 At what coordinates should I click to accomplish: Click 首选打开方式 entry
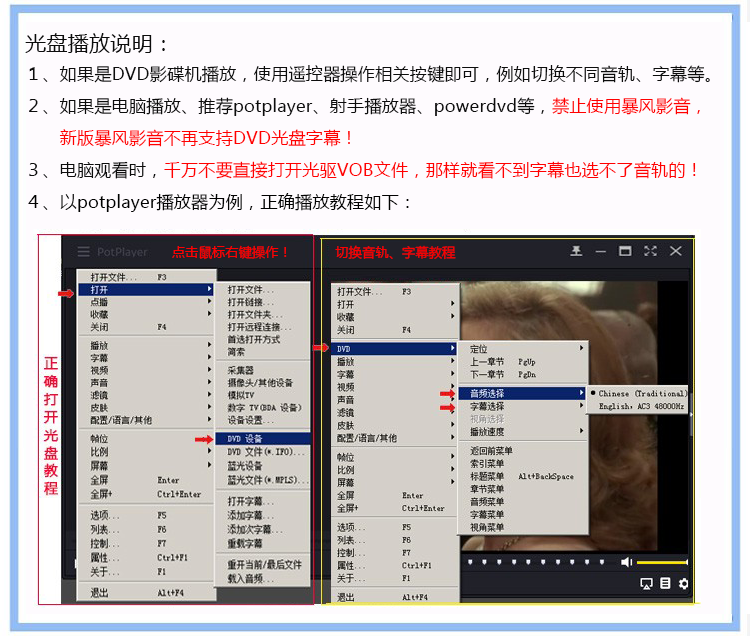tap(263, 340)
